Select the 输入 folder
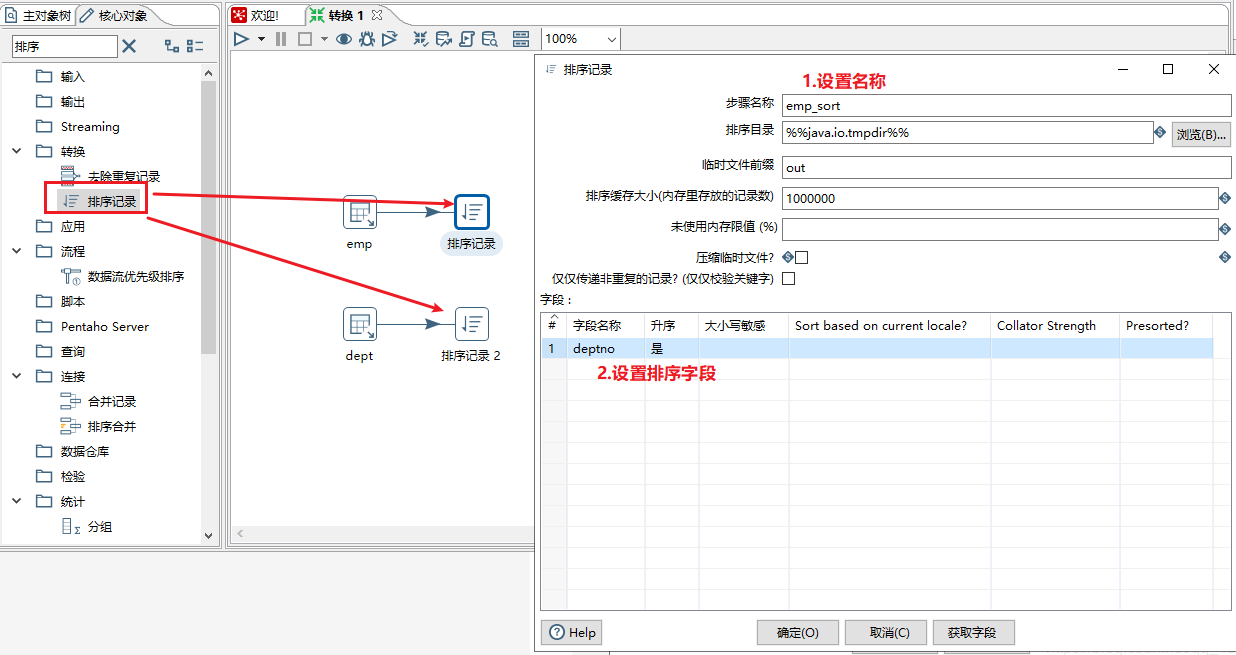1236x655 pixels. [x=73, y=76]
